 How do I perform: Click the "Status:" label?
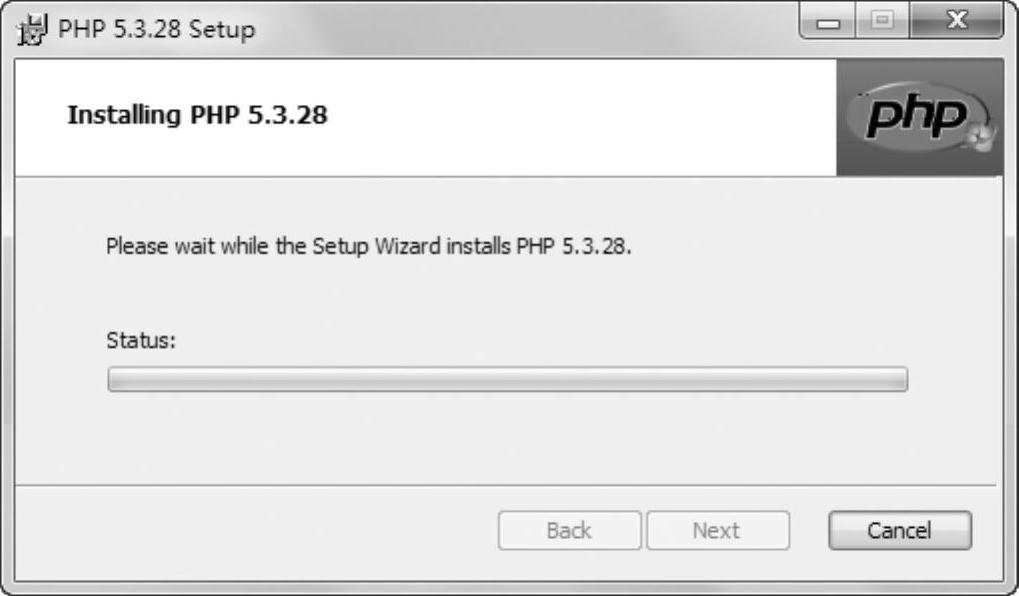point(141,340)
